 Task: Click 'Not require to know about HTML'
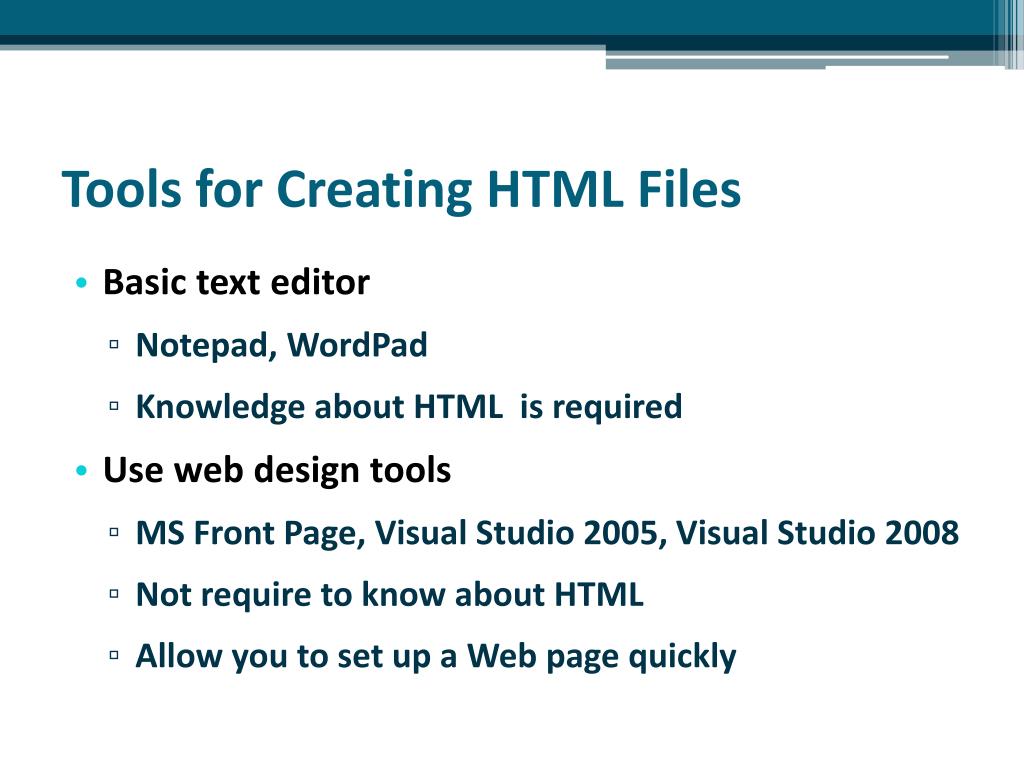pos(389,596)
